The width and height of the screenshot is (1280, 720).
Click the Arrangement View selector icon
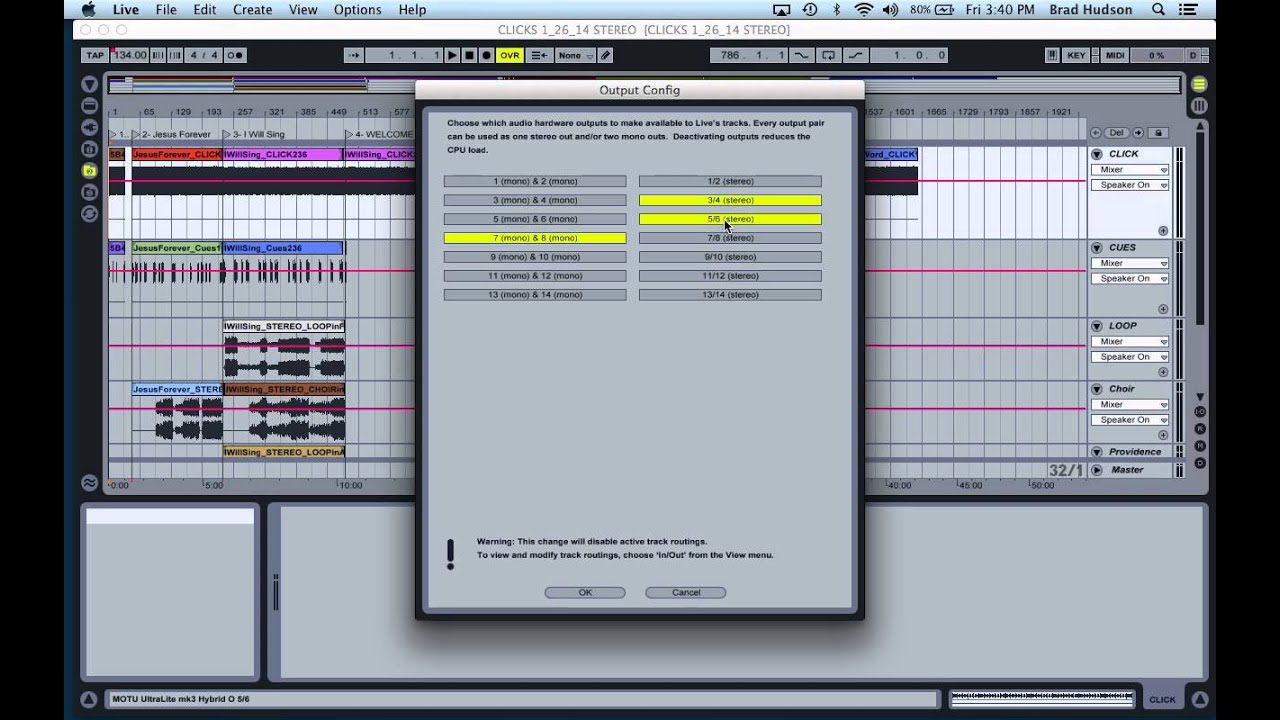click(1199, 84)
